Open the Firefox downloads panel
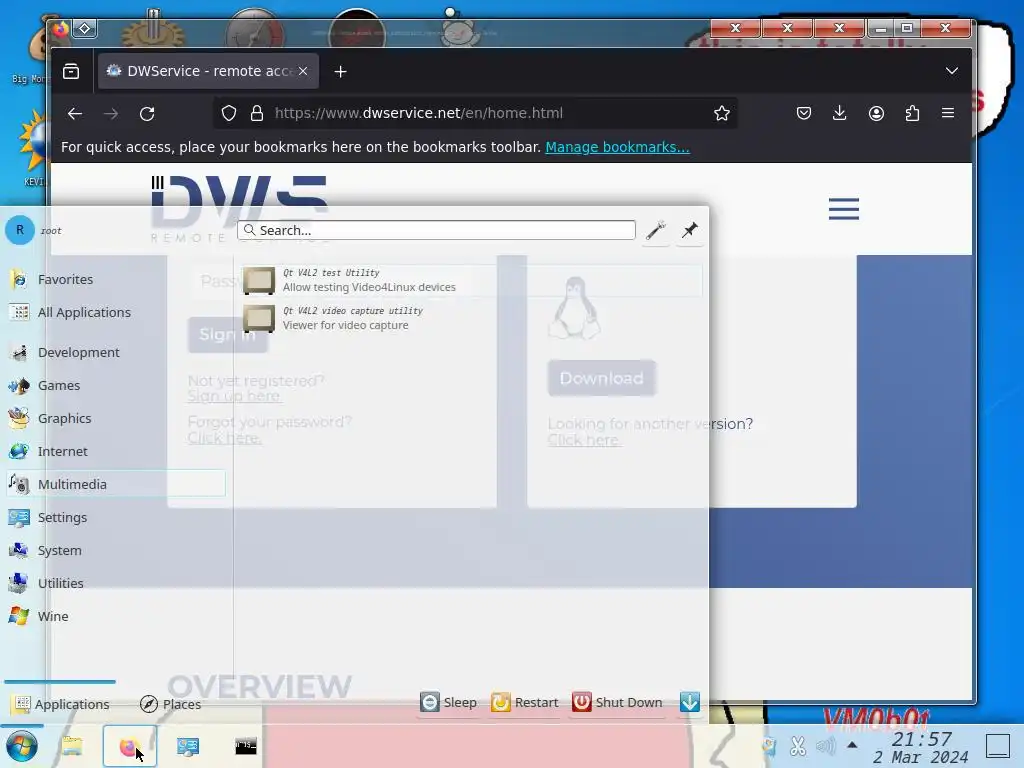 tap(840, 114)
